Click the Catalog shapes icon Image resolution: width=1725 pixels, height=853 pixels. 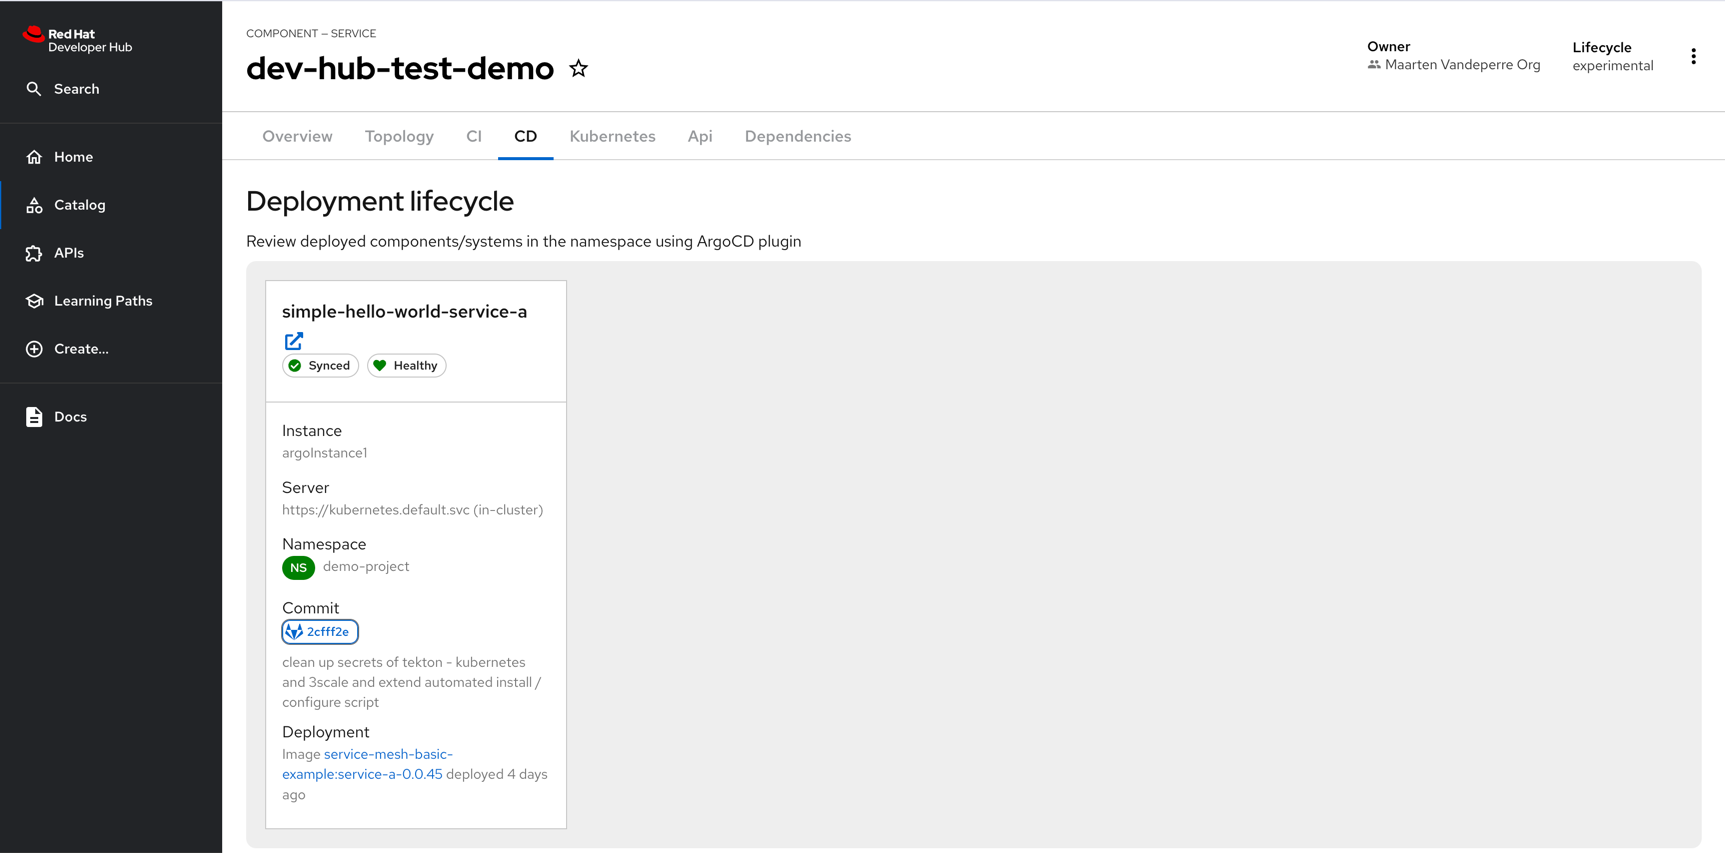pyautogui.click(x=34, y=205)
